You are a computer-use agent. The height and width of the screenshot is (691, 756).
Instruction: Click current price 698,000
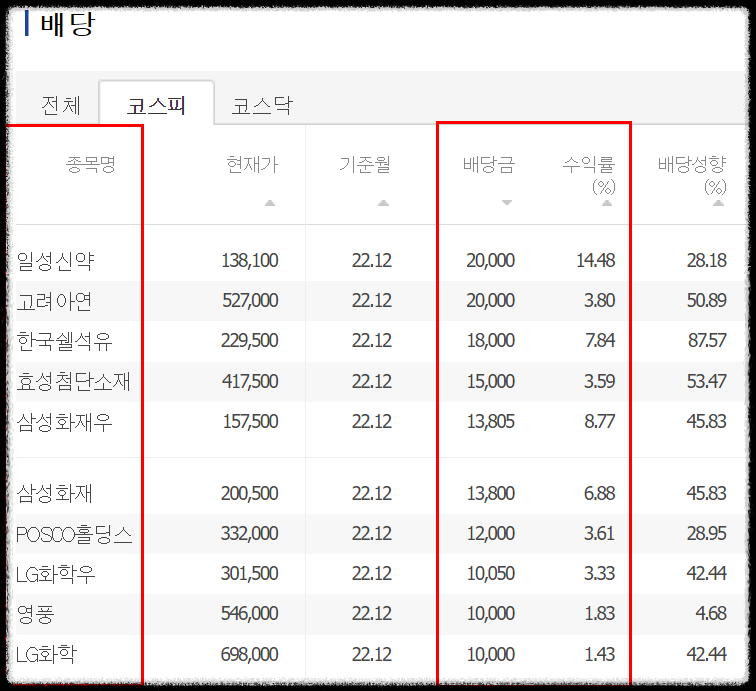(250, 655)
